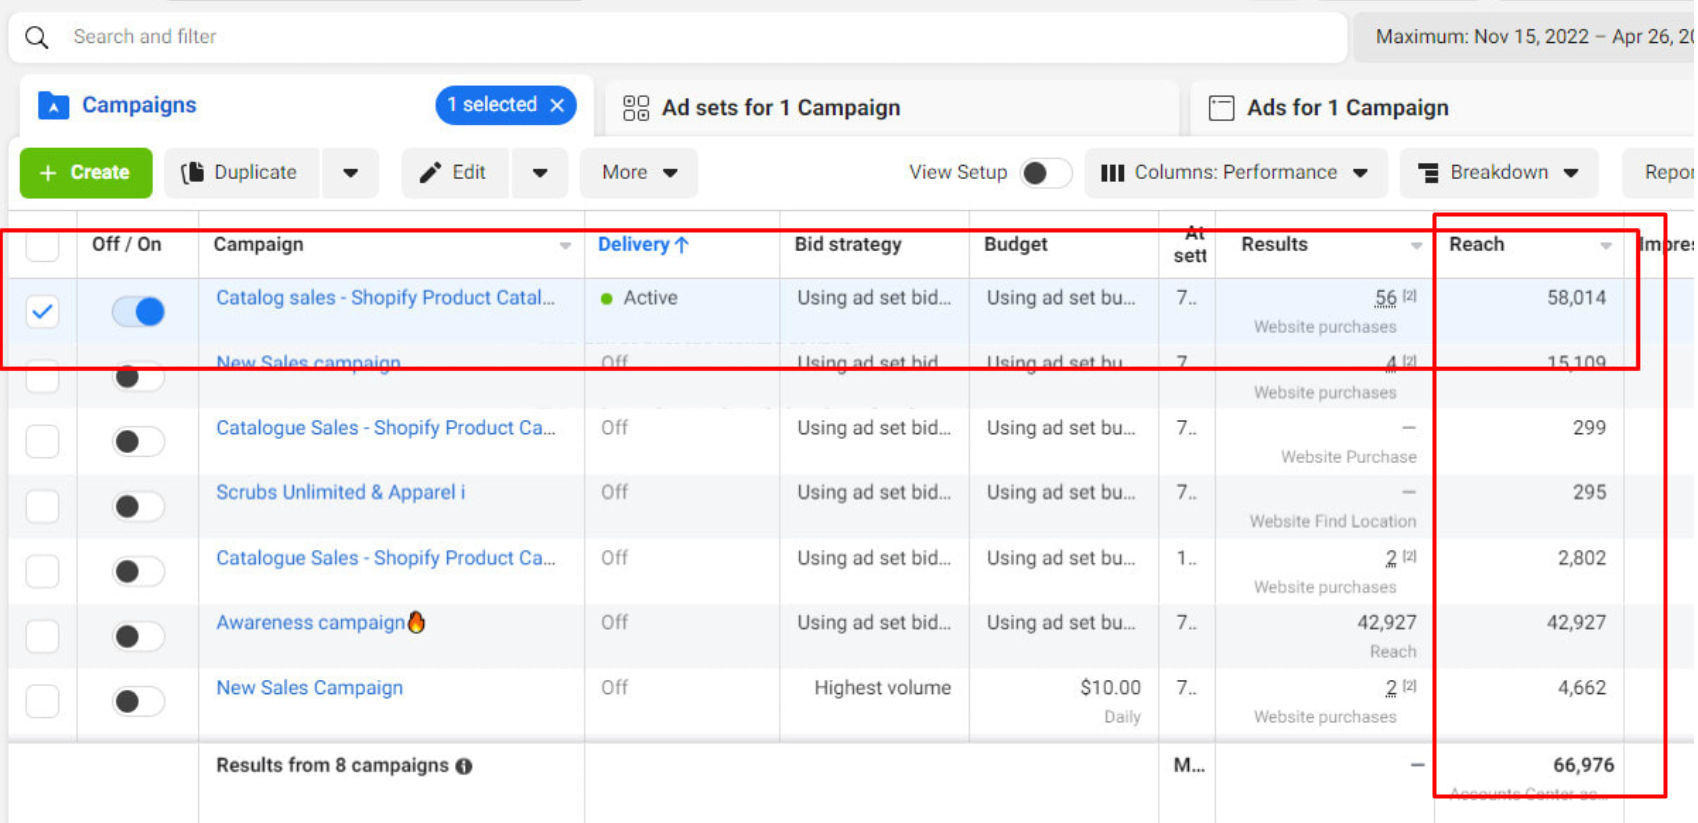Open the Edit options dropdown arrow
Viewport: 1698px width, 823px height.
pyautogui.click(x=540, y=173)
